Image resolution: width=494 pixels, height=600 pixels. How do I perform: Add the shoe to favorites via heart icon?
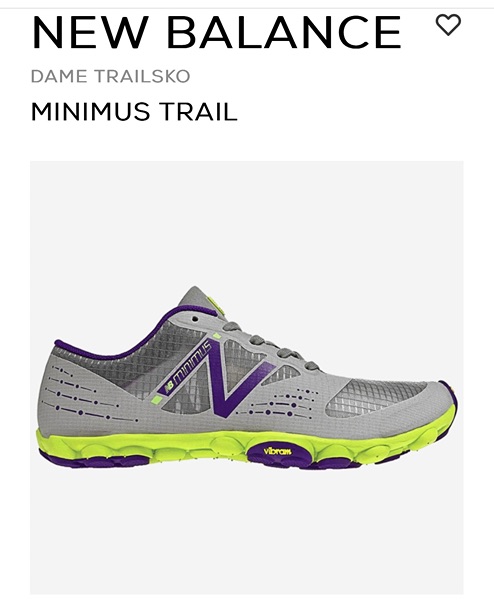click(x=448, y=25)
